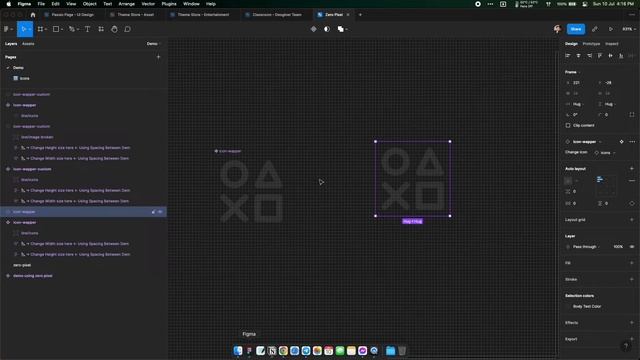Open the Plugins menu
640x360 pixels.
point(169,4)
